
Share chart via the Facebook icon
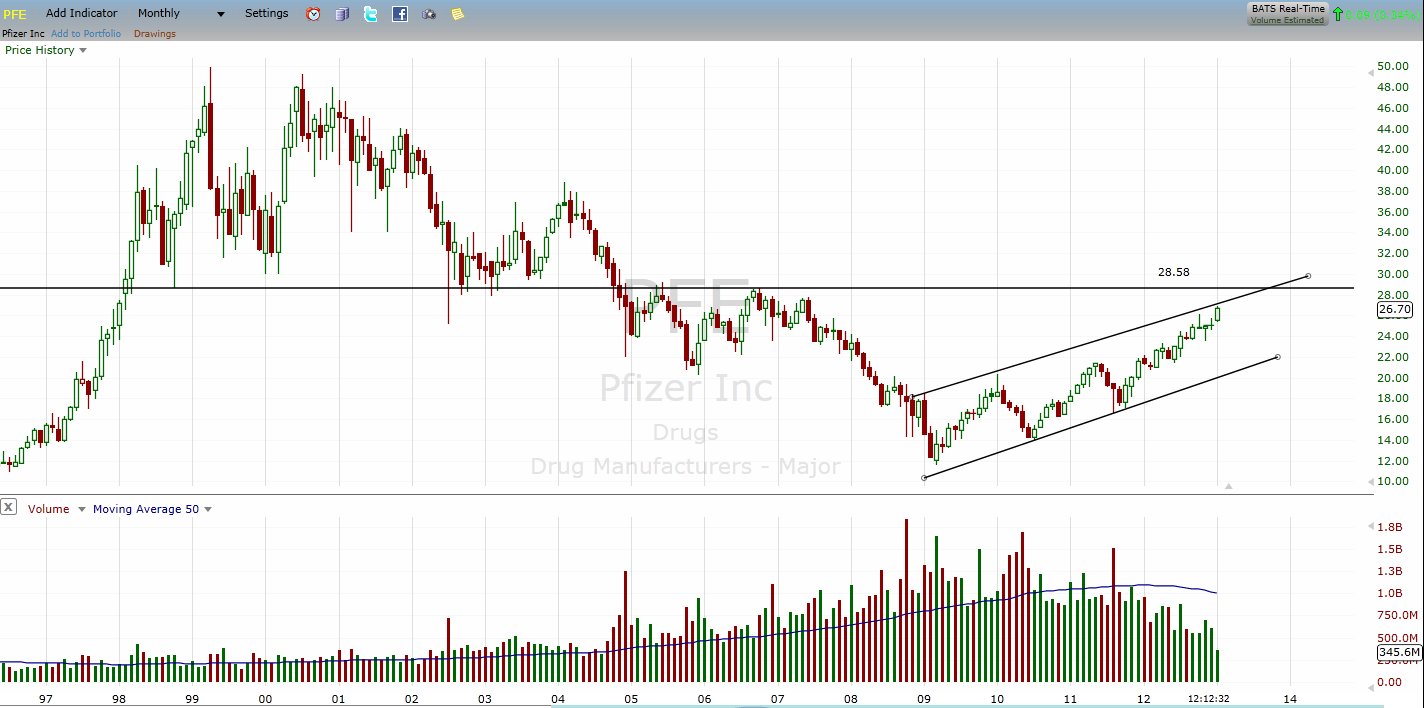coord(400,14)
